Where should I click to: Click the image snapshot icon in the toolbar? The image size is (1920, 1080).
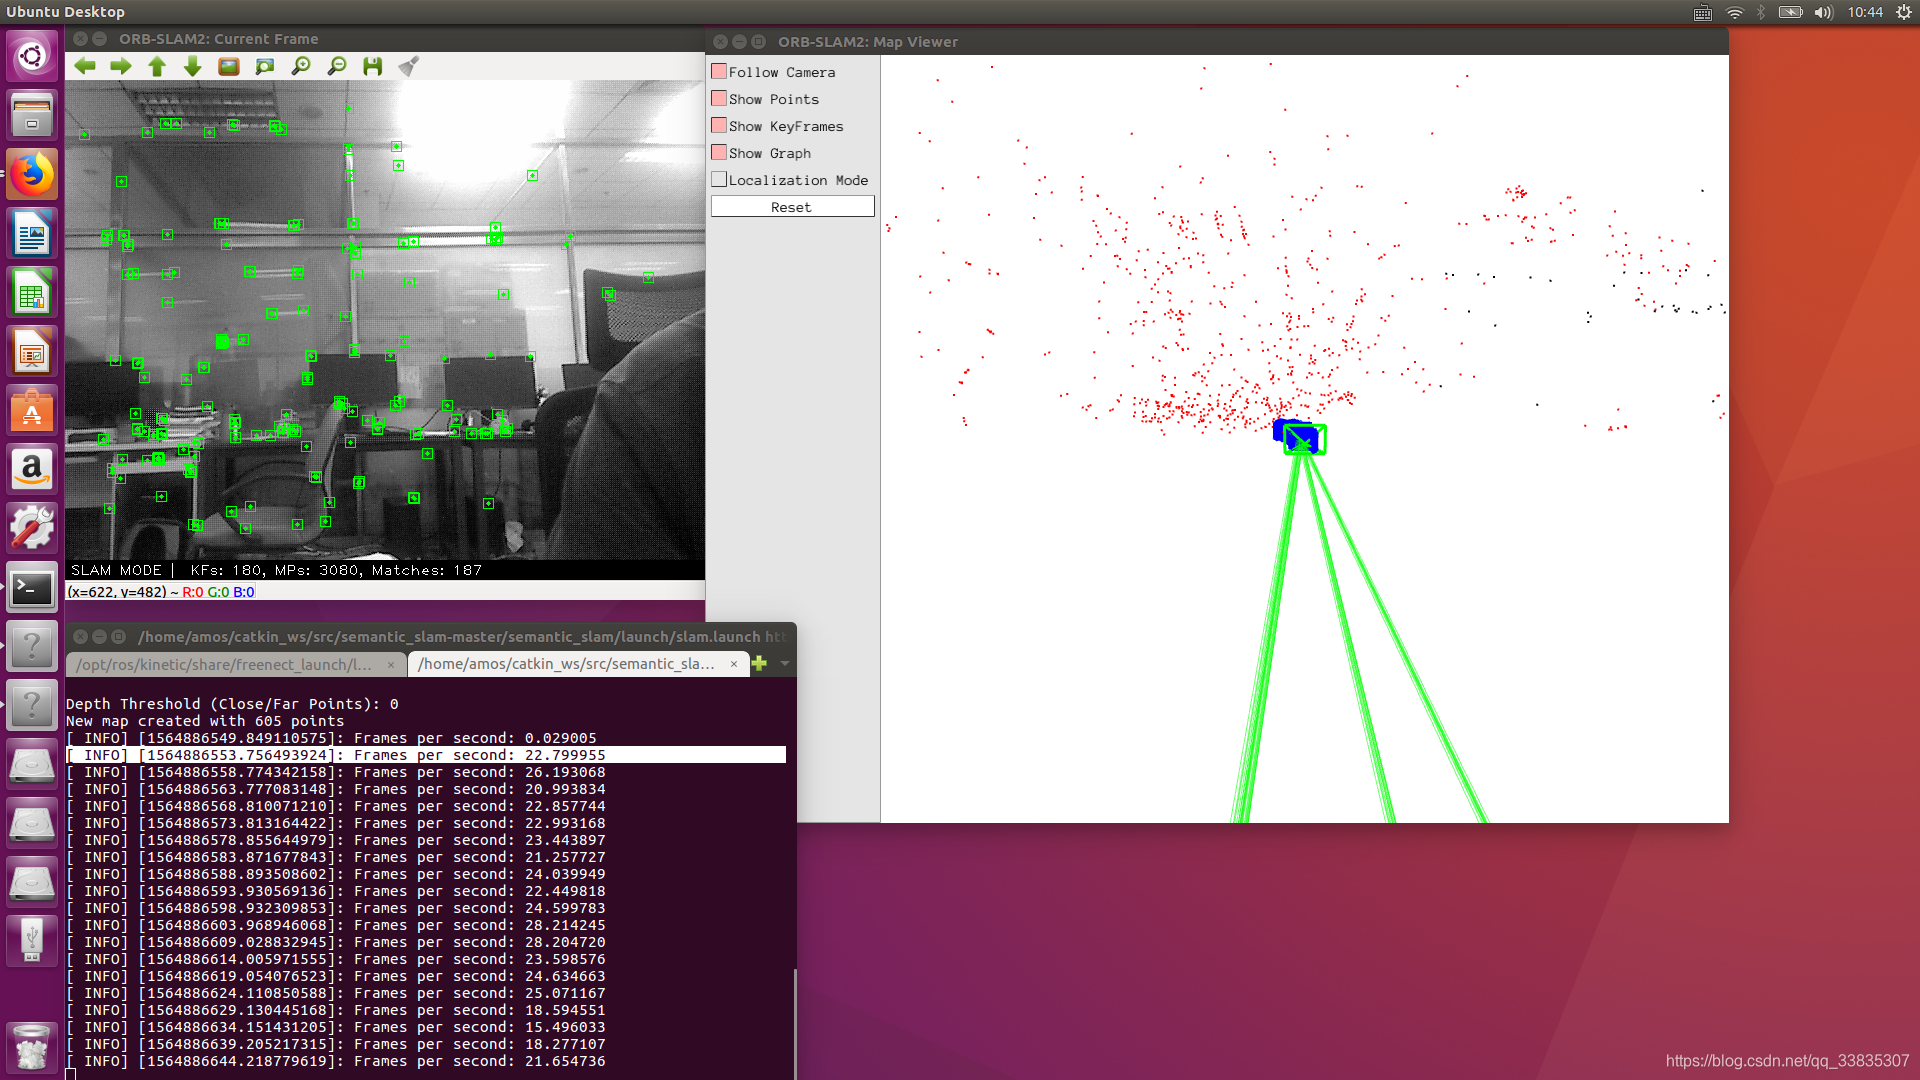[228, 66]
